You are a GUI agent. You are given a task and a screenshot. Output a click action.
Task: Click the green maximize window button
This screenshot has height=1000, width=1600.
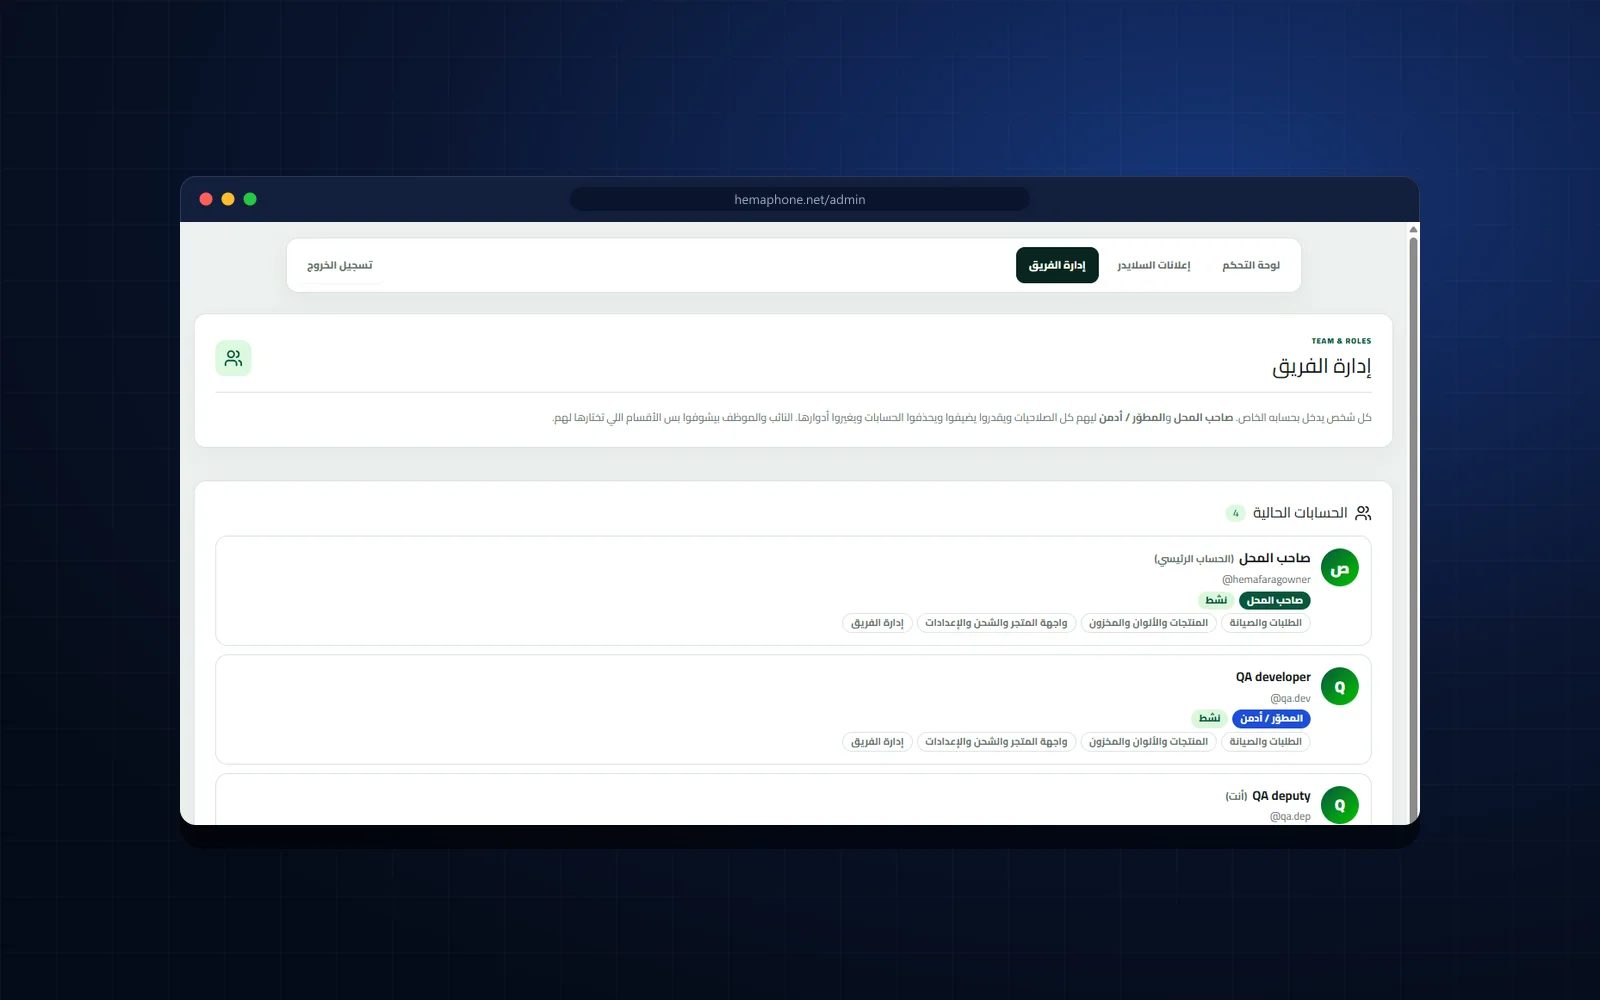coord(250,199)
